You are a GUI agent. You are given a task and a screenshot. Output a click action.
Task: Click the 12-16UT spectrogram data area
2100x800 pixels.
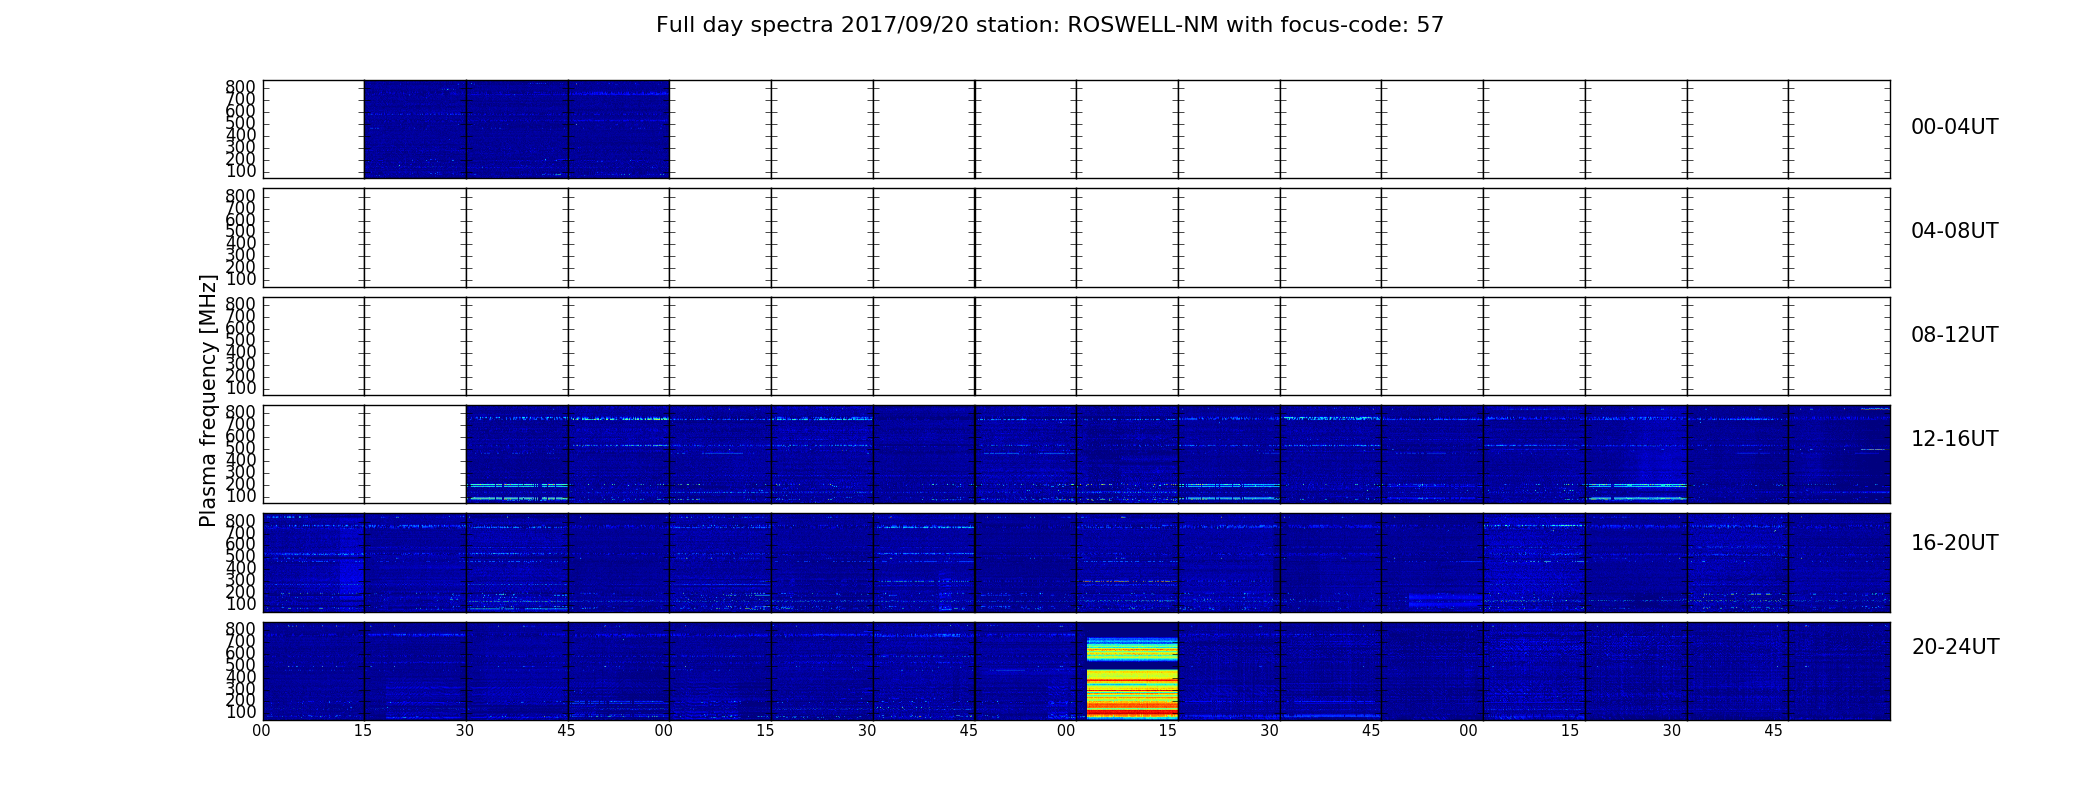coord(1178,454)
